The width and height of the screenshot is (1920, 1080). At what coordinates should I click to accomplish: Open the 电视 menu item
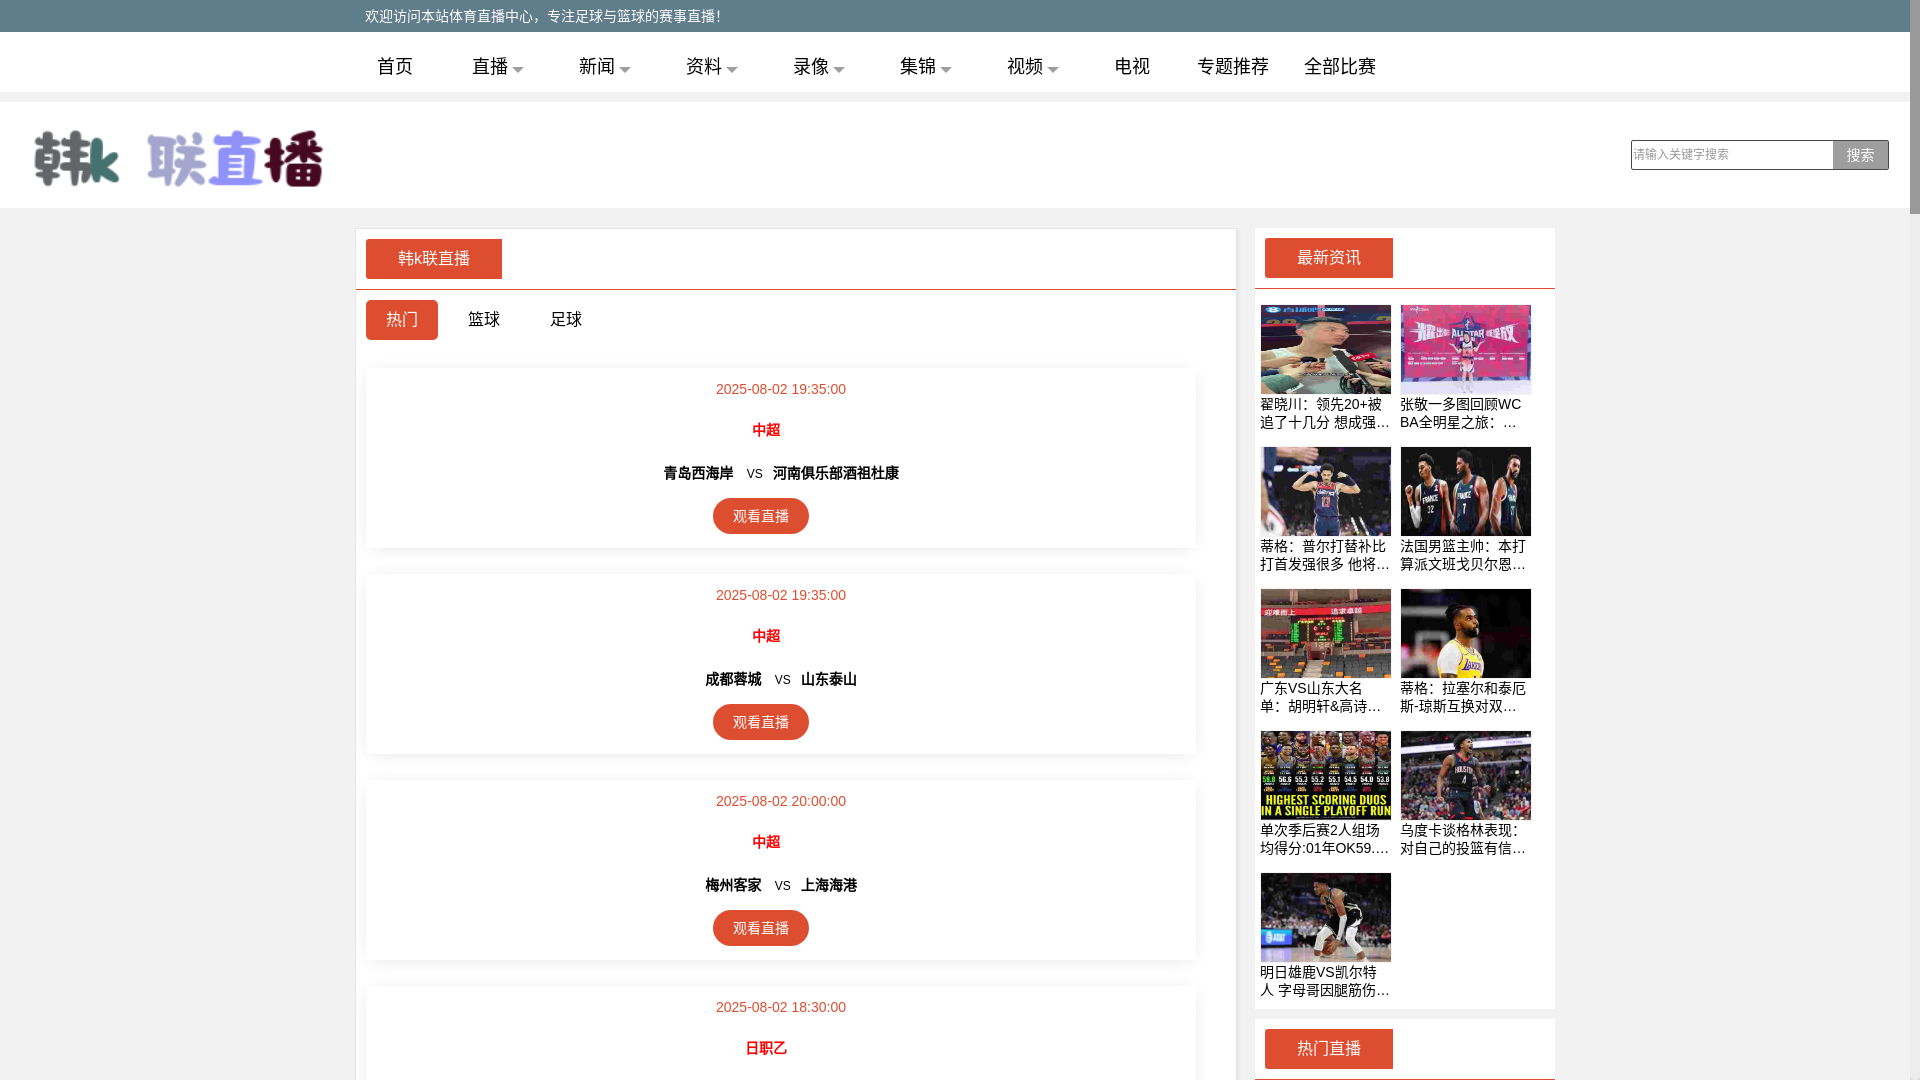tap(1132, 66)
